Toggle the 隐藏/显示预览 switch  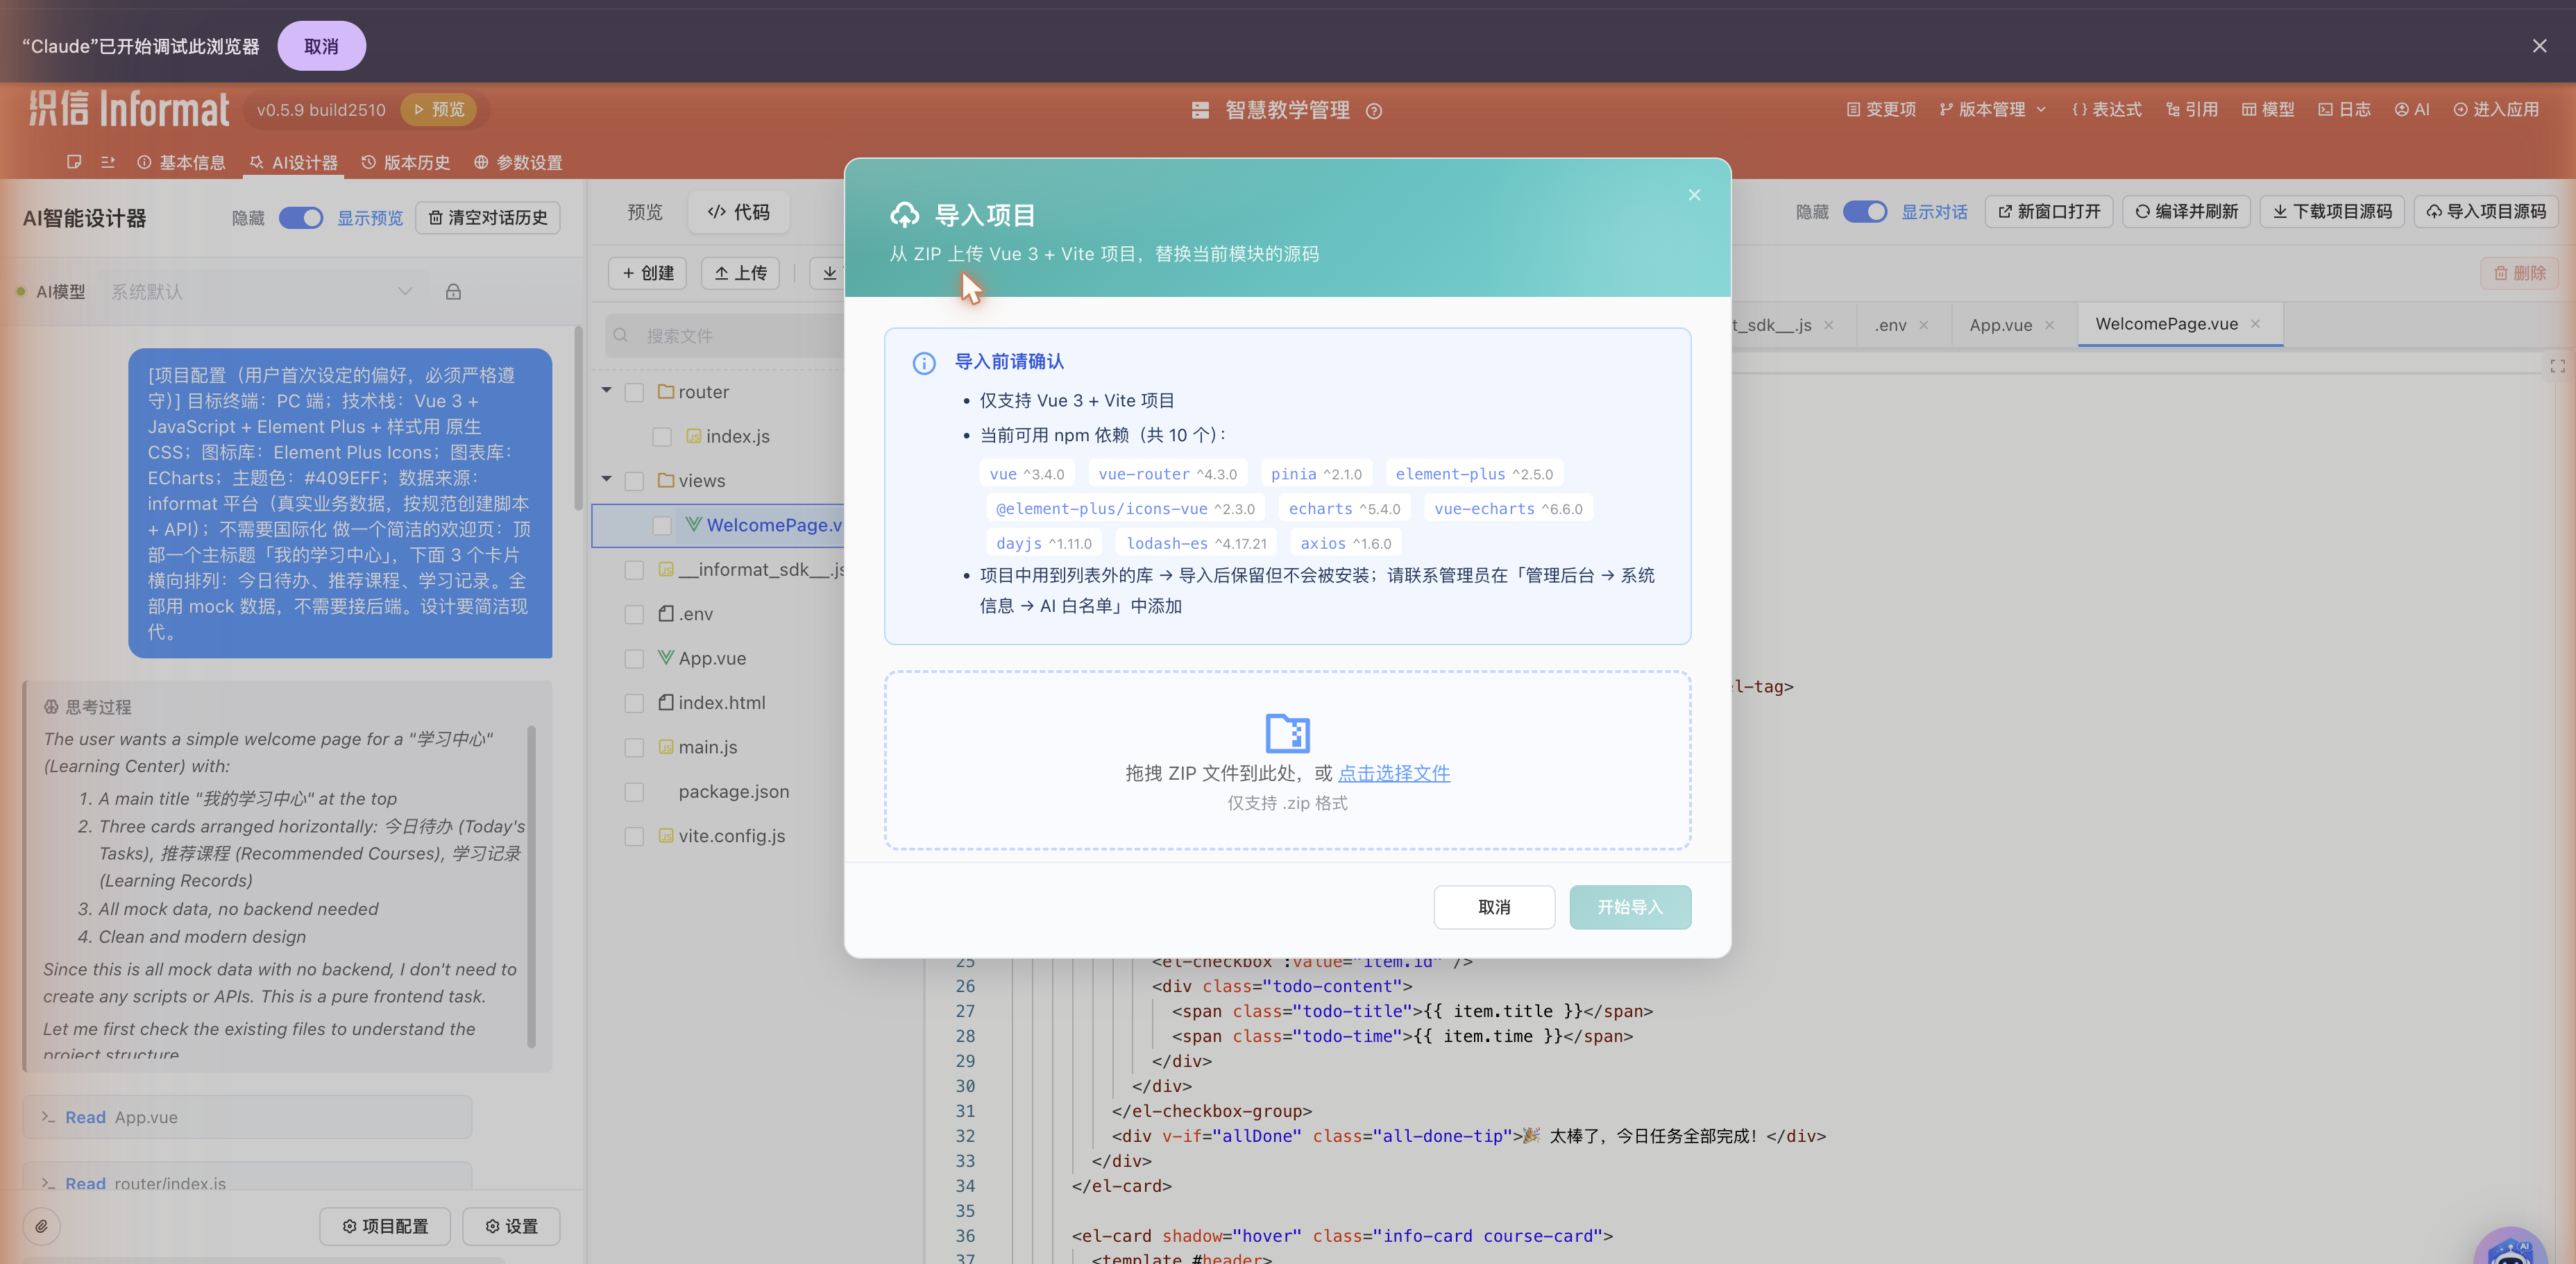(x=301, y=218)
